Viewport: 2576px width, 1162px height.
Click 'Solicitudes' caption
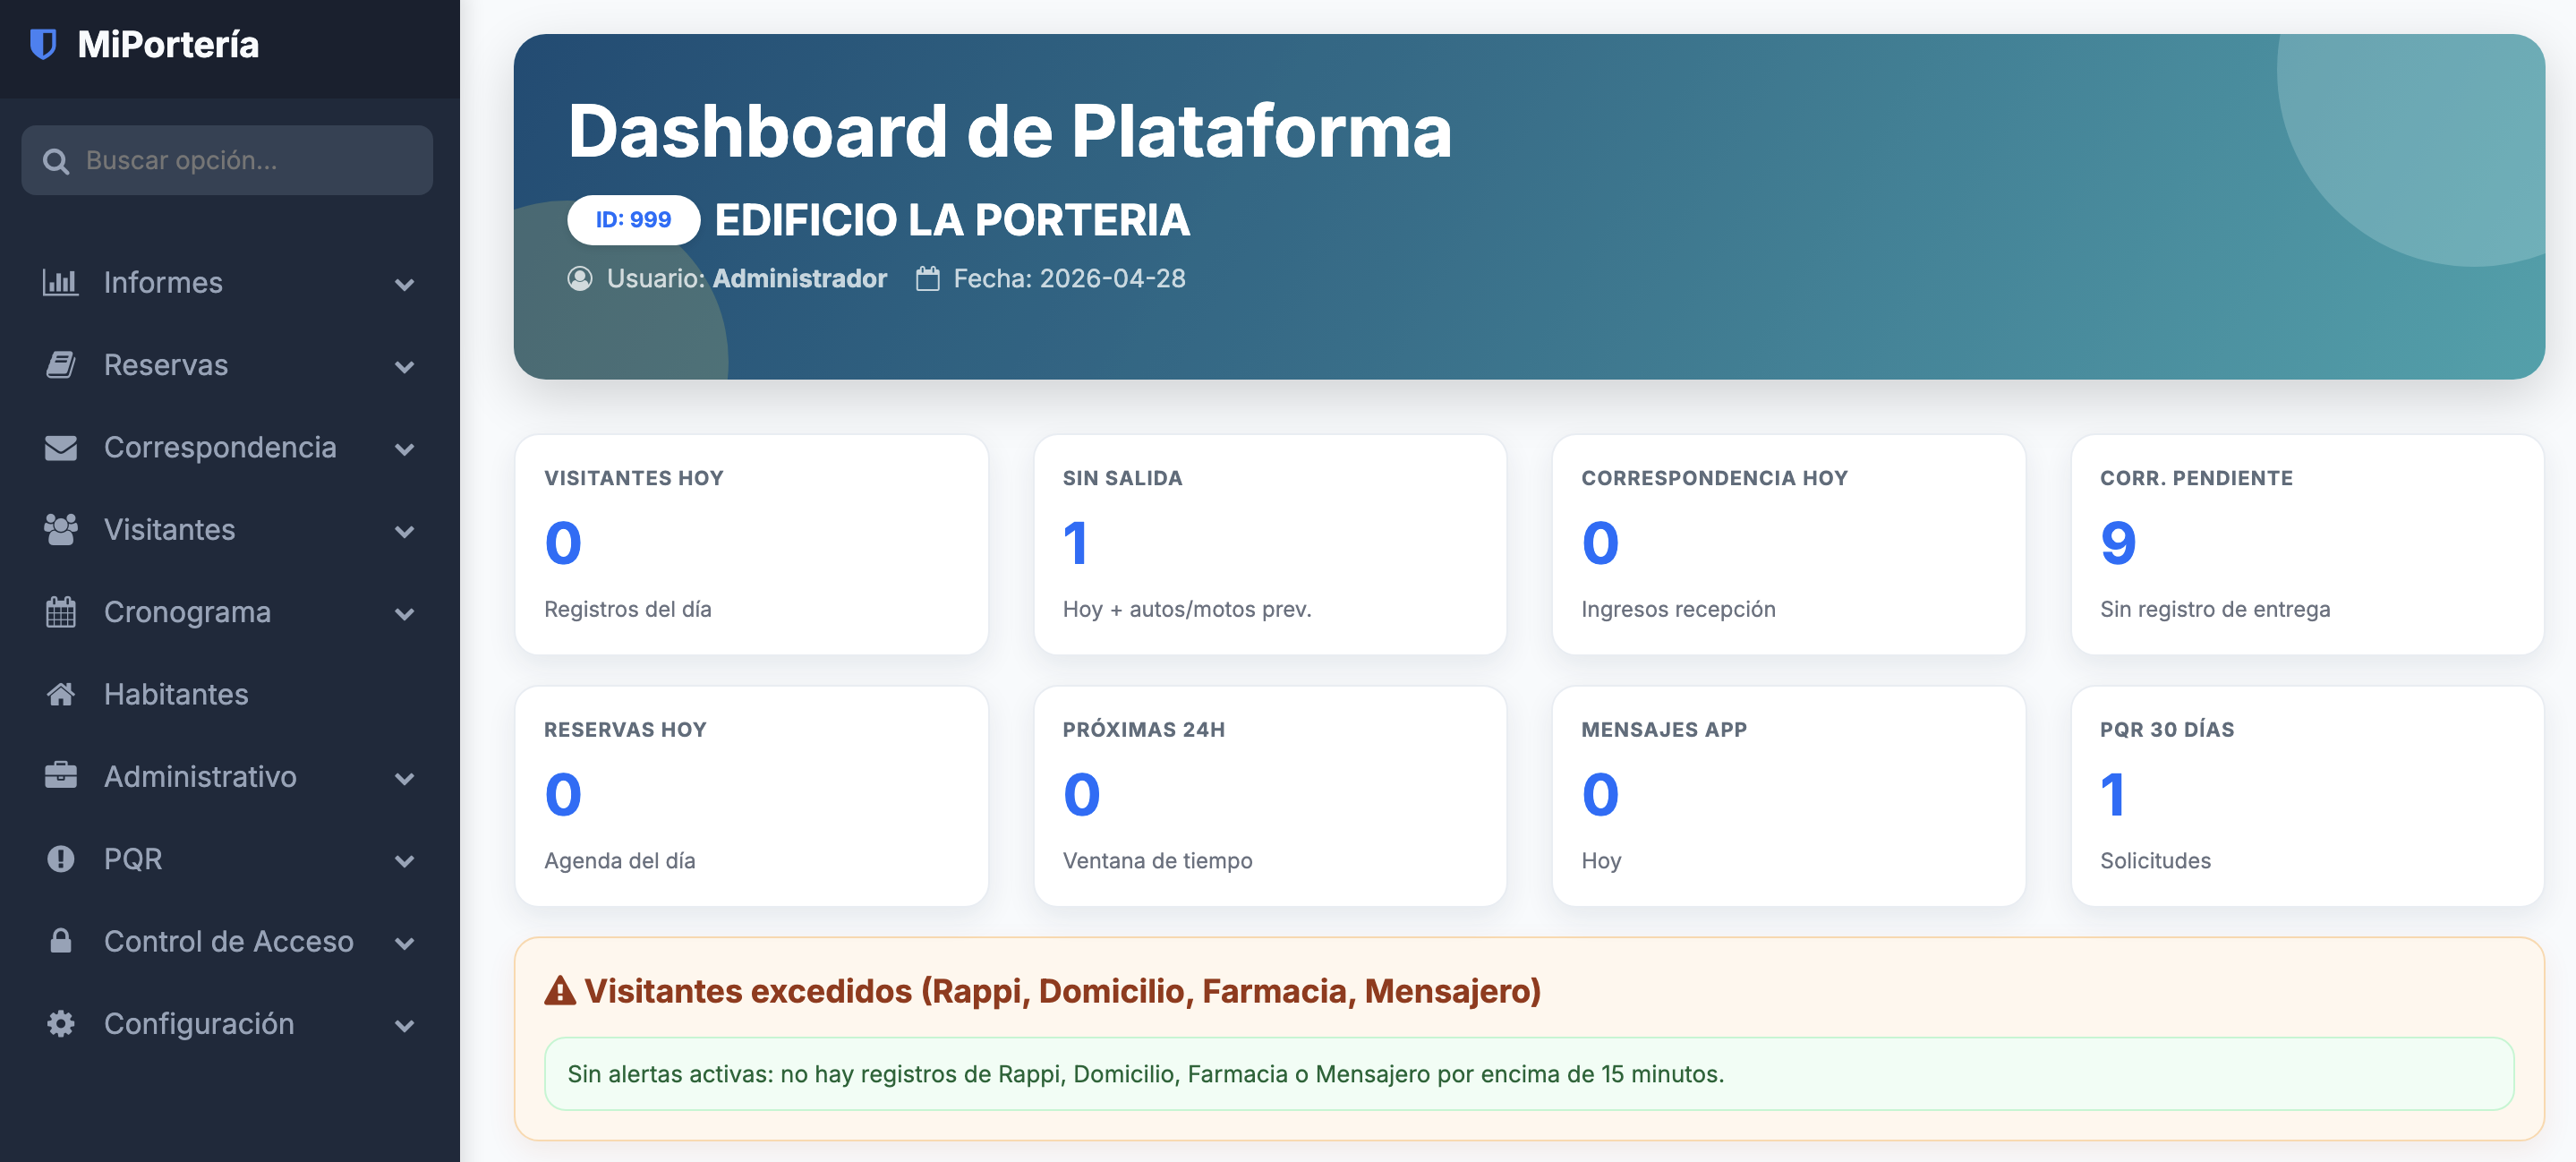(2154, 861)
